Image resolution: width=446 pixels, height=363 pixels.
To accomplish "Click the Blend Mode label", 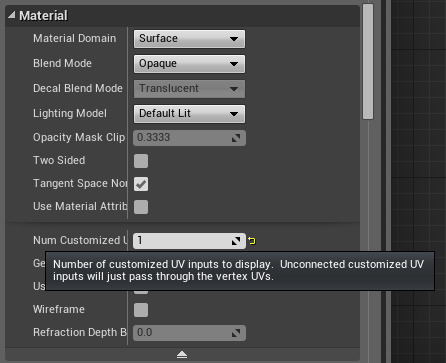I will point(62,63).
